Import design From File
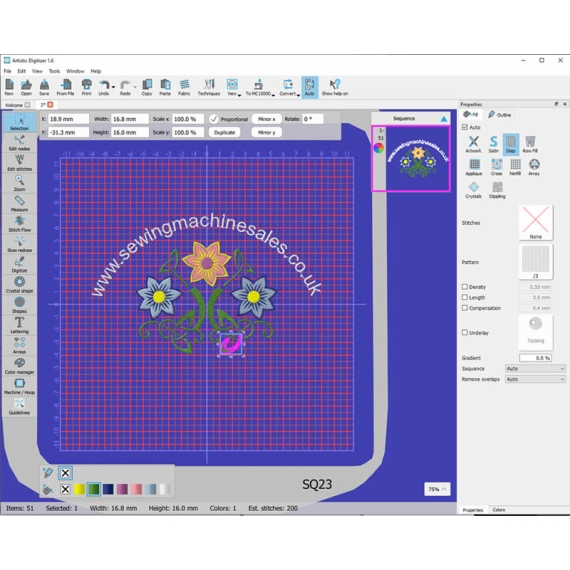The image size is (570, 570). pyautogui.click(x=65, y=87)
